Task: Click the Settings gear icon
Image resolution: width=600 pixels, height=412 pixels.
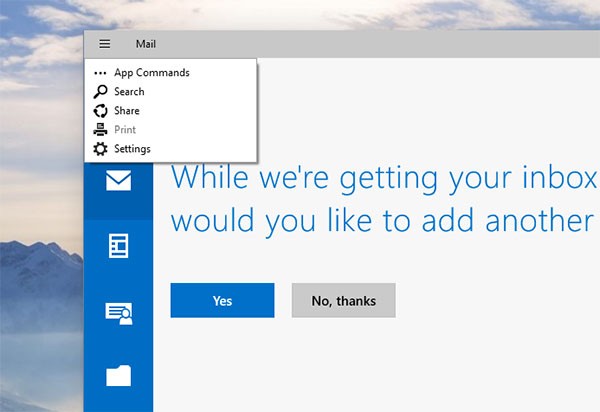Action: coord(100,149)
